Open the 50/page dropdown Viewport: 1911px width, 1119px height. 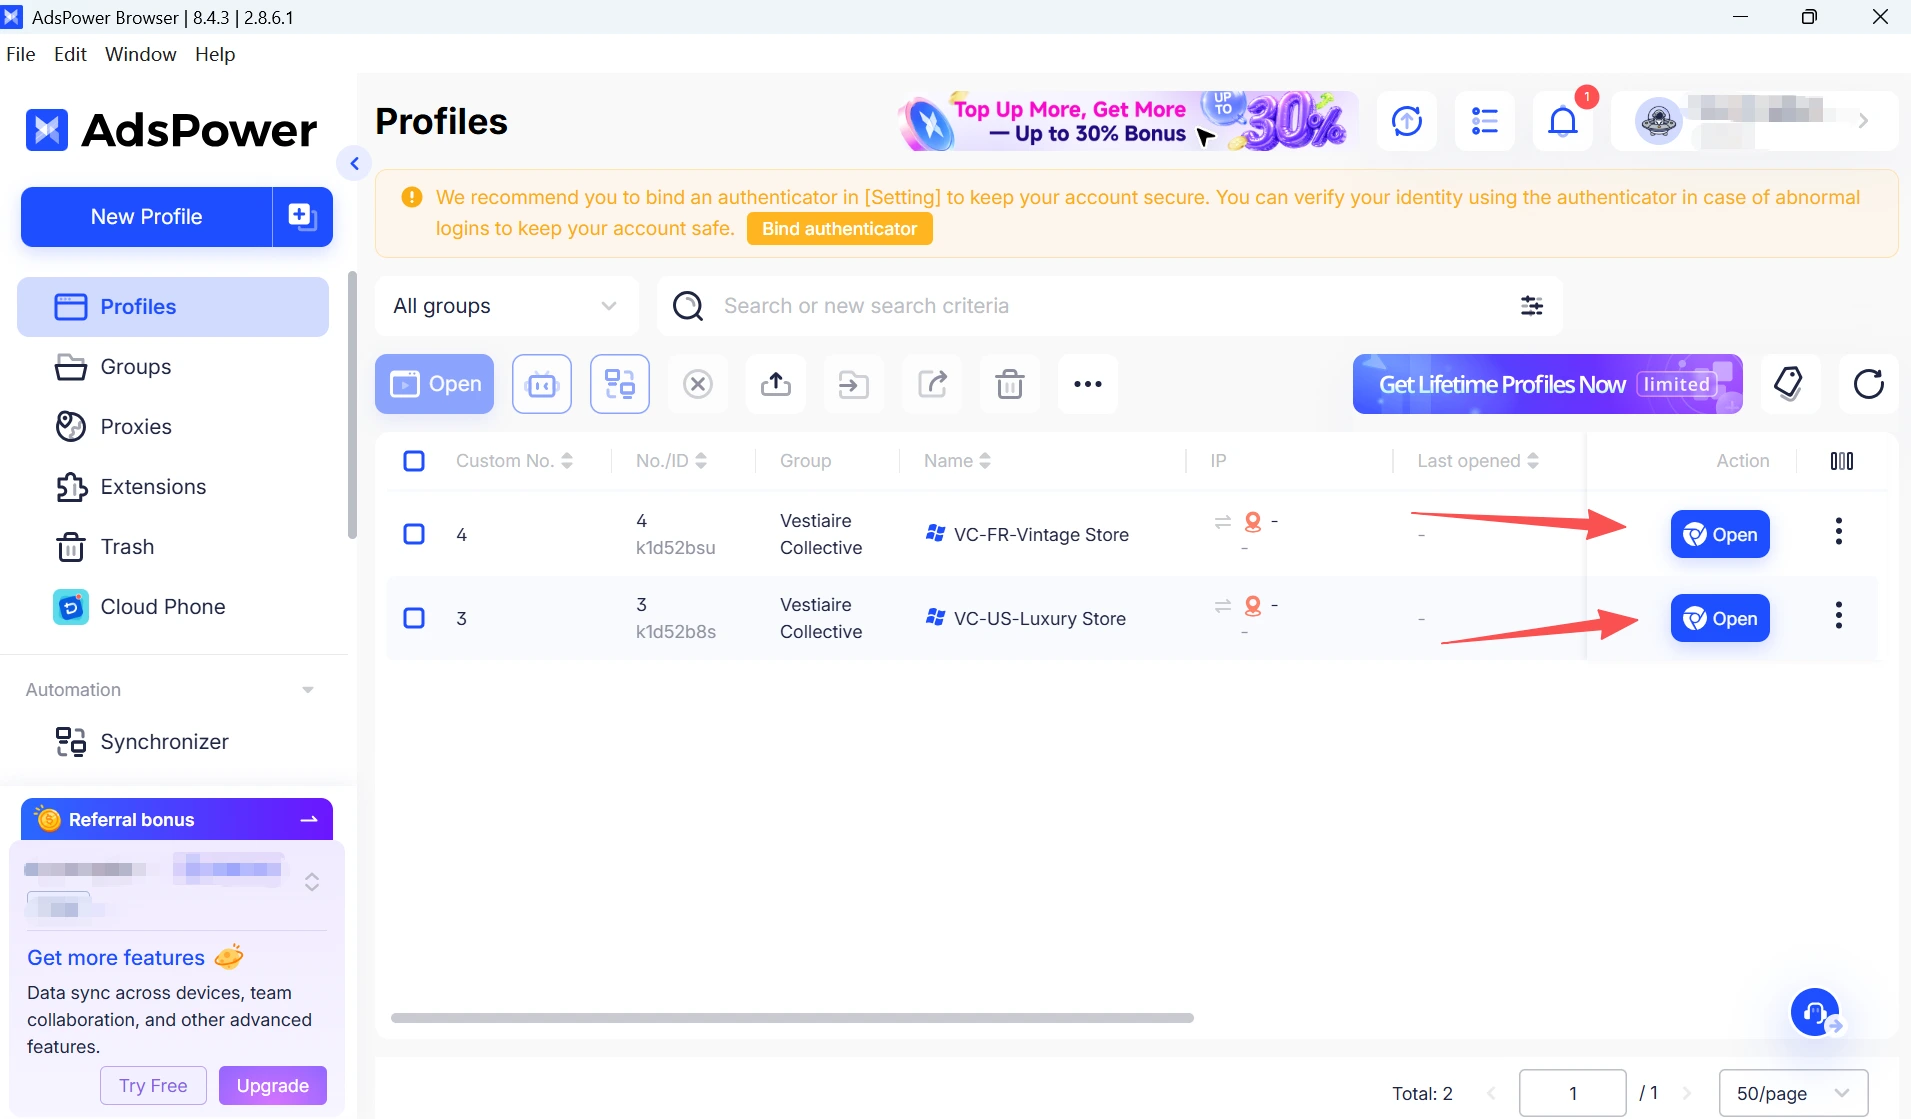(x=1793, y=1093)
